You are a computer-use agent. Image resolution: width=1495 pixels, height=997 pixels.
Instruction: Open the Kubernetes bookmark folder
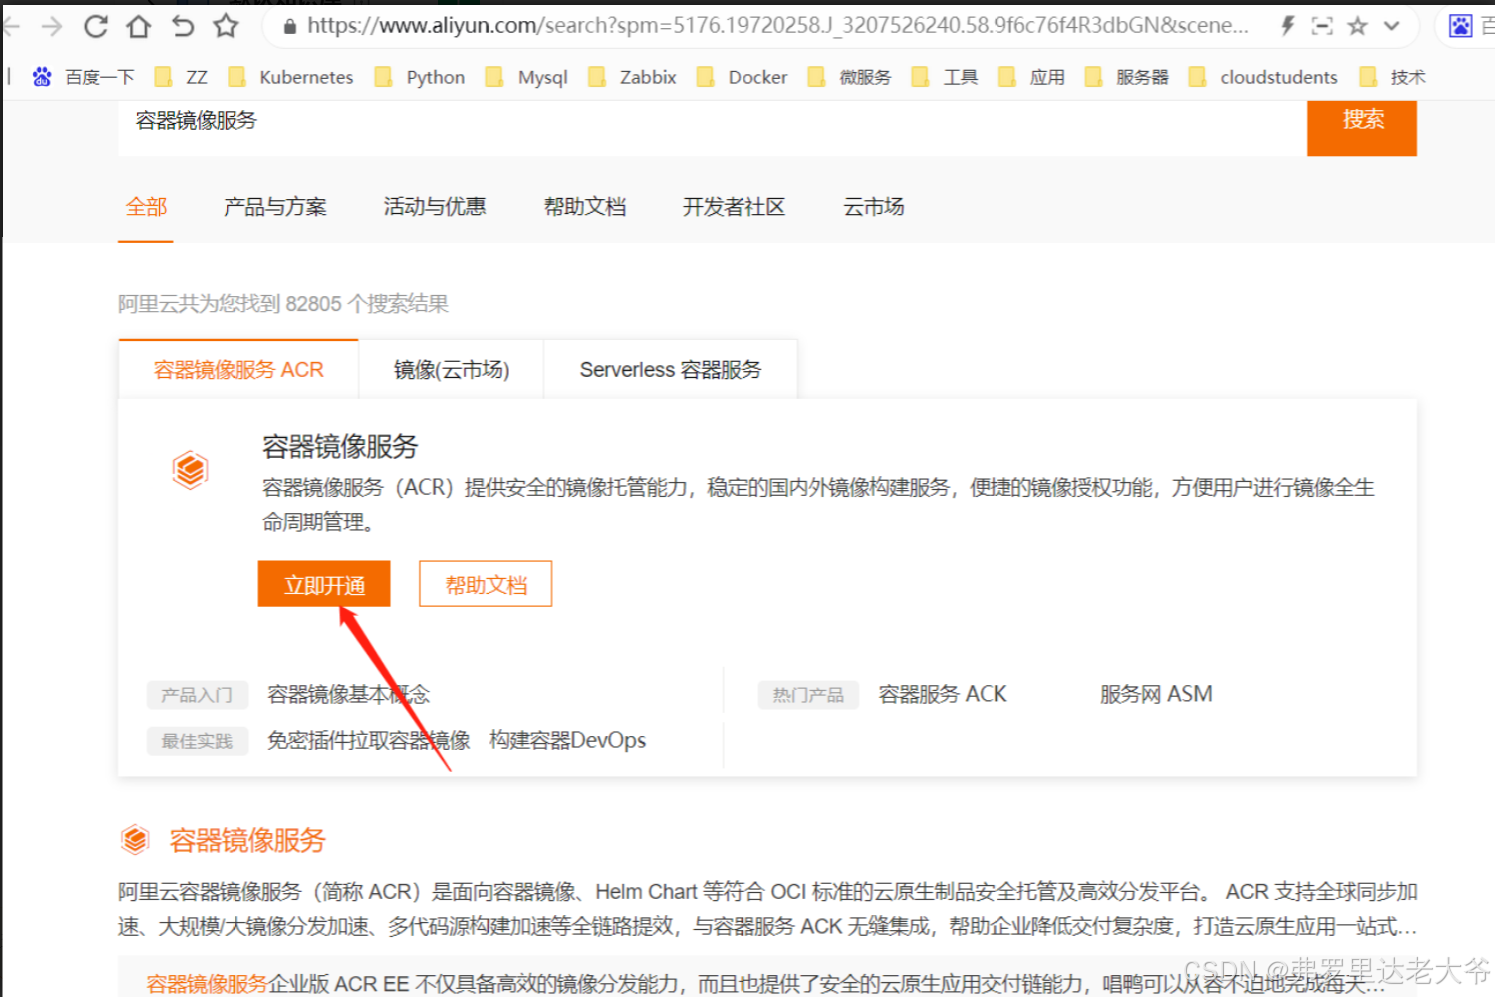click(290, 77)
